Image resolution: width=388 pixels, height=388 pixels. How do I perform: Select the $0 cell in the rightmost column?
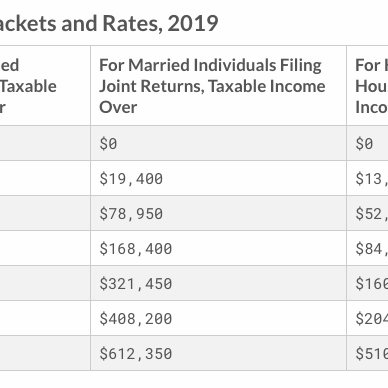point(367,143)
